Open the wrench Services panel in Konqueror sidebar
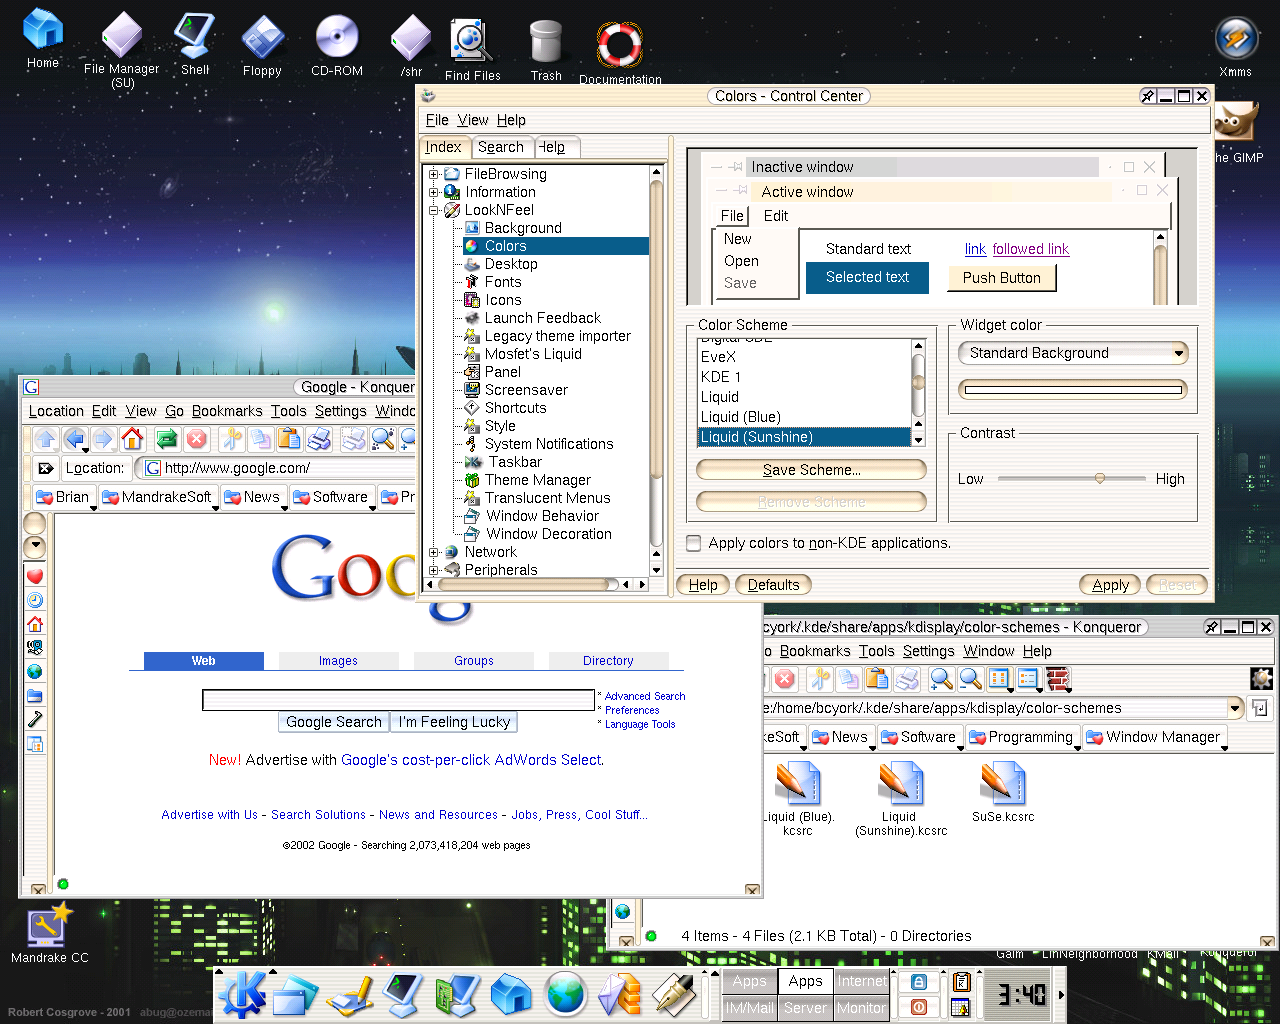Image resolution: width=1280 pixels, height=1024 pixels. pos(35,719)
